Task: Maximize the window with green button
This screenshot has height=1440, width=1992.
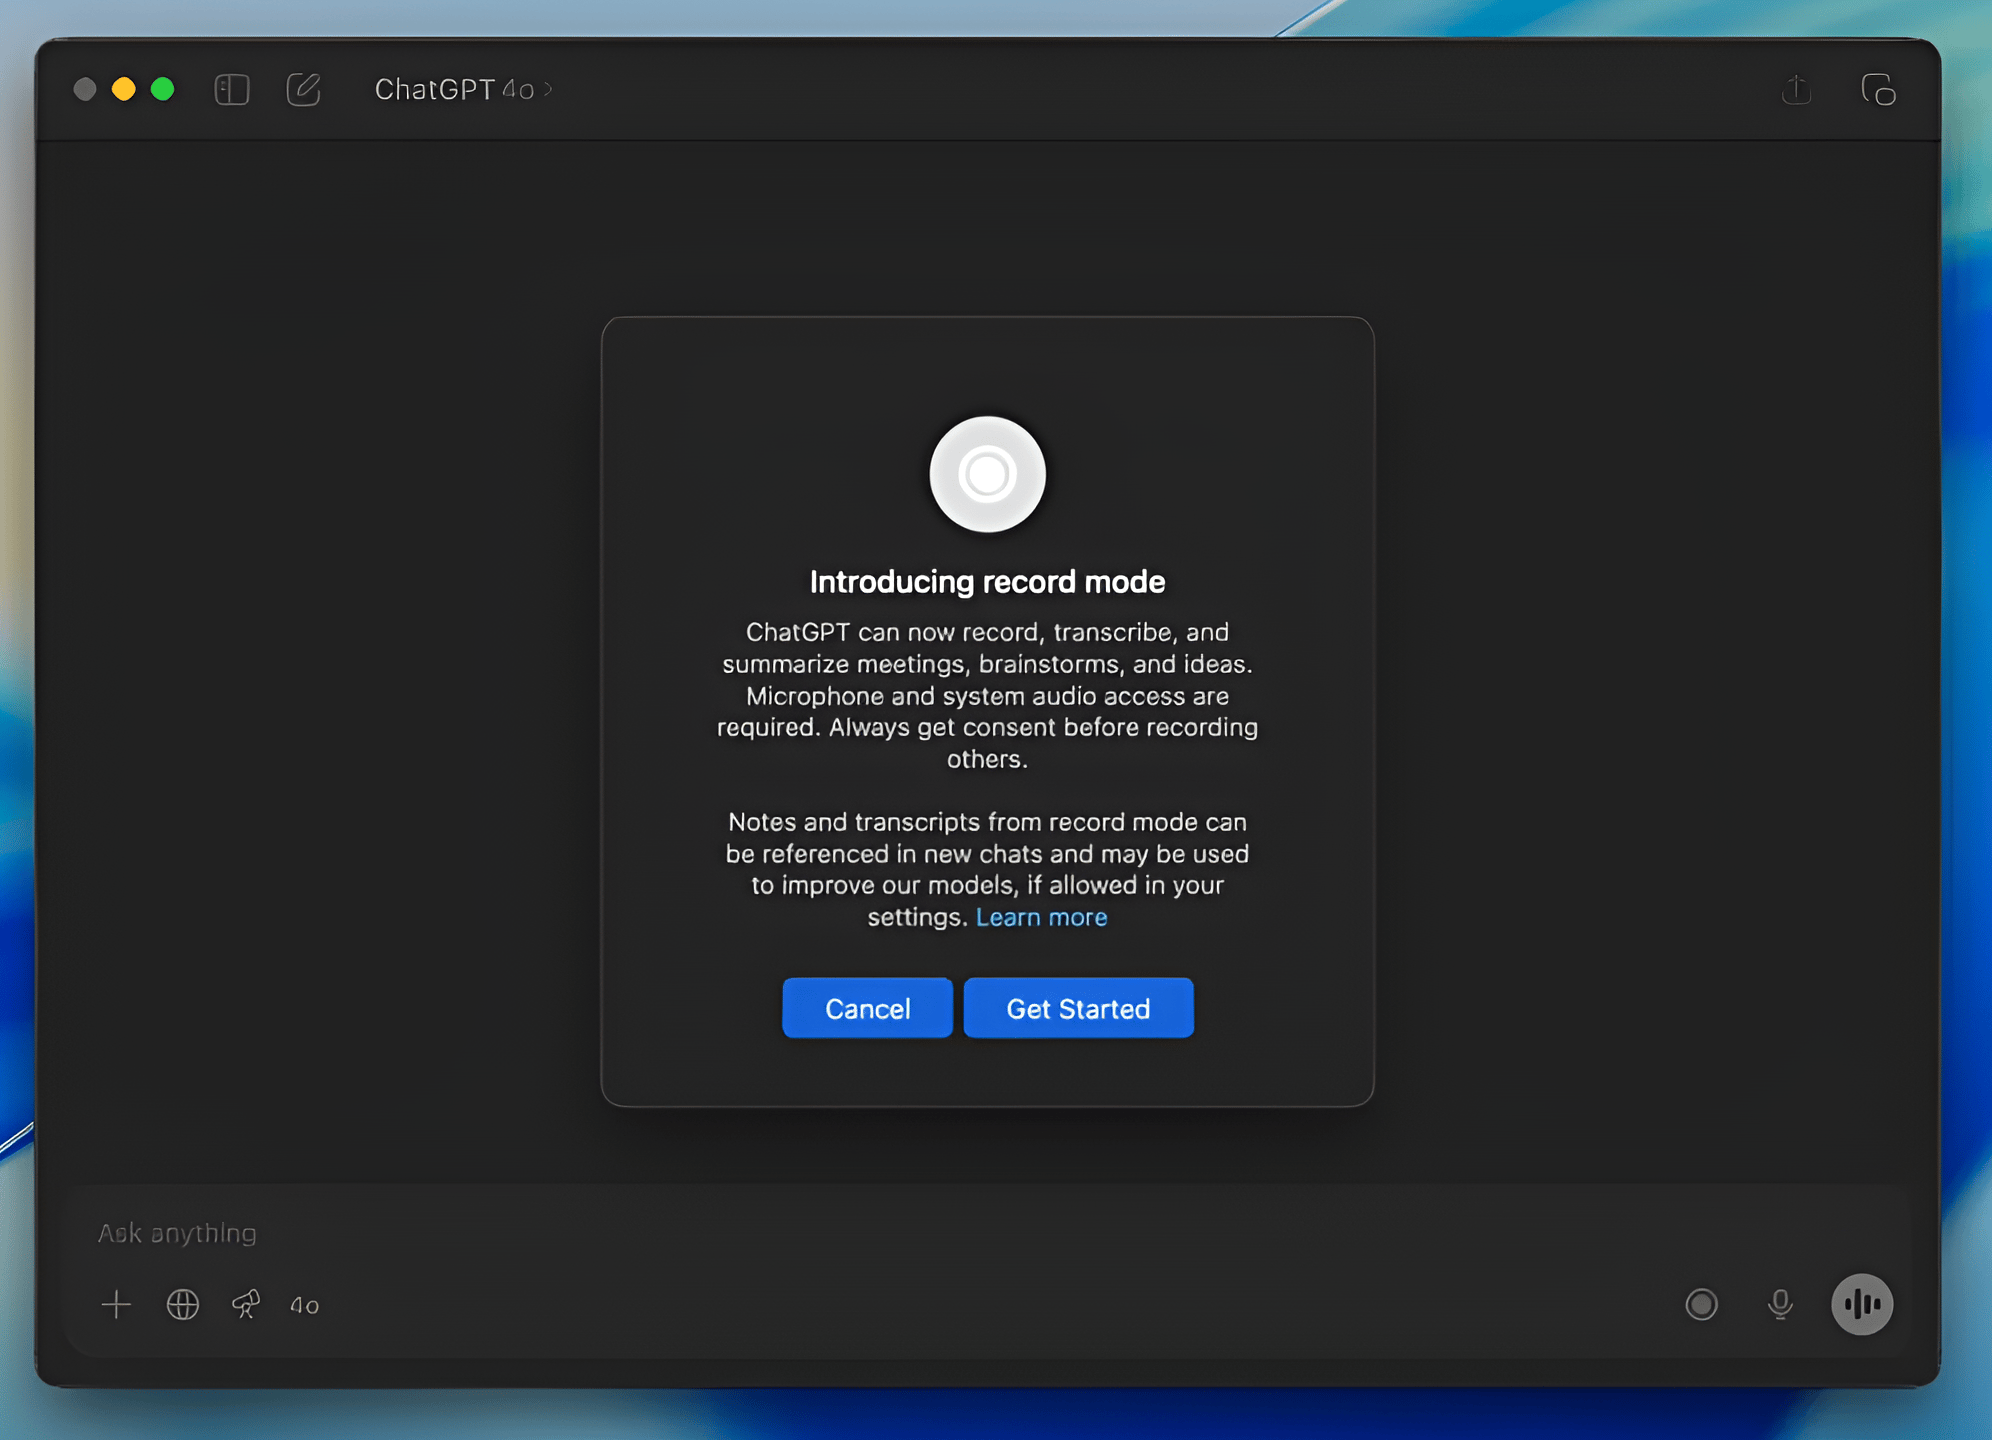Action: click(x=163, y=89)
